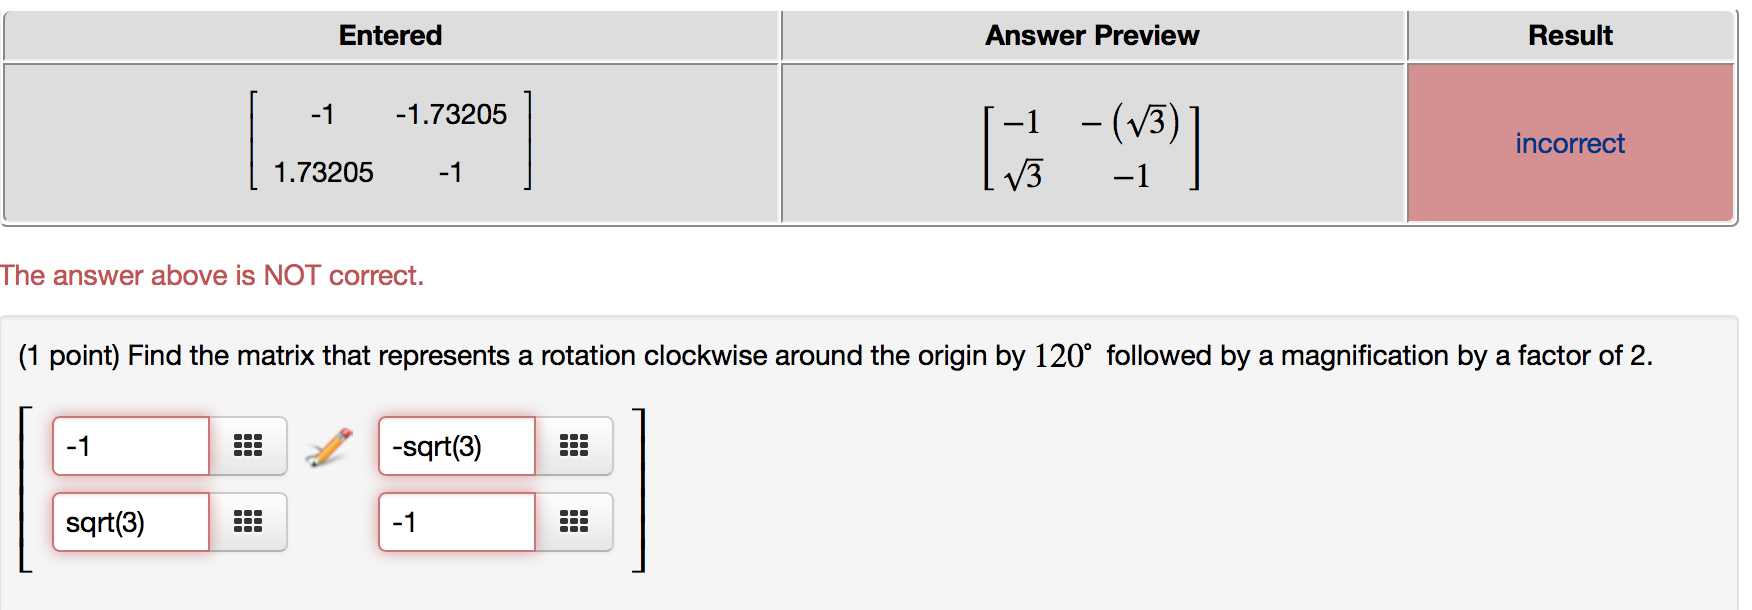The width and height of the screenshot is (1752, 610).
Task: Click the bottom-right input containing -1
Action: (x=457, y=522)
